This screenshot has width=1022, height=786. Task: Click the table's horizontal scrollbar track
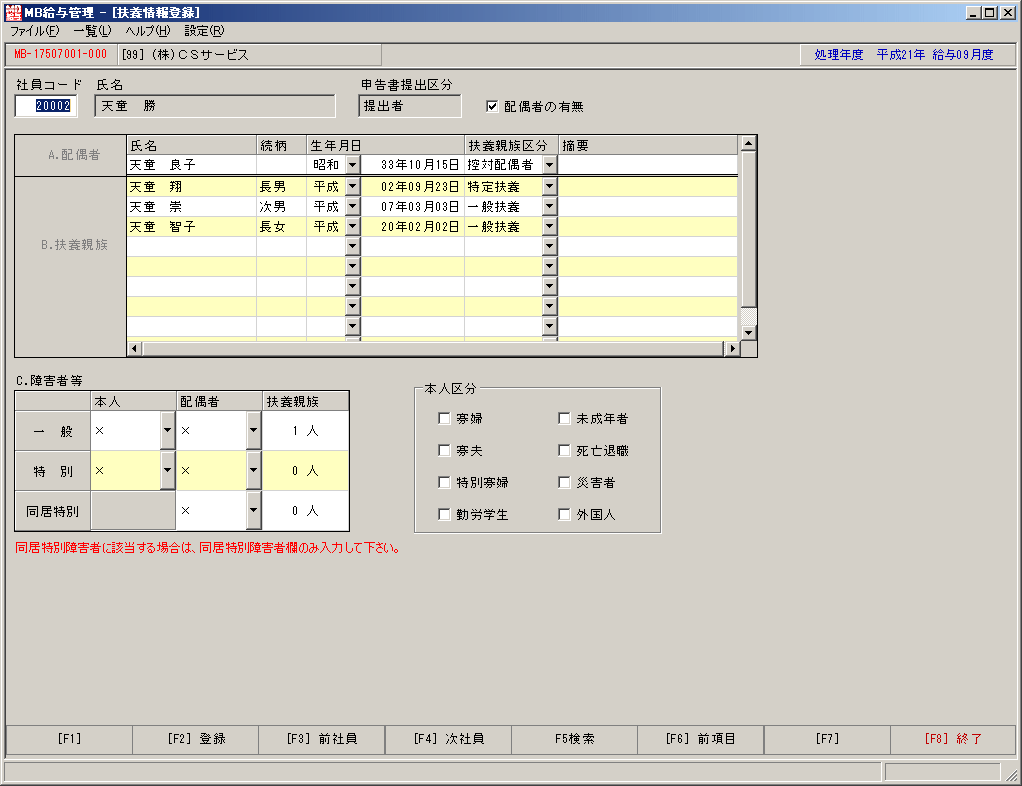[x=433, y=349]
